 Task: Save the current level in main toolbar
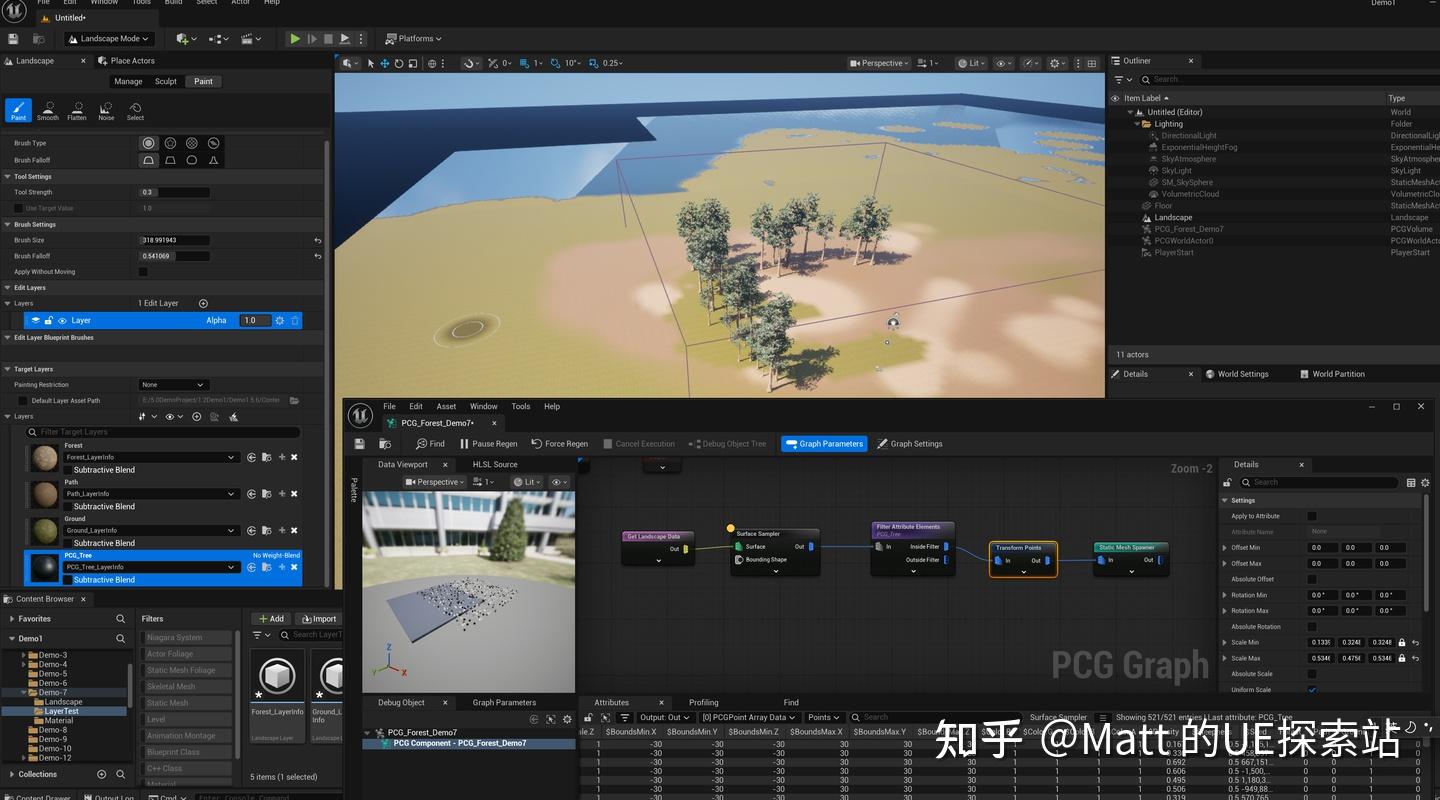click(x=13, y=39)
